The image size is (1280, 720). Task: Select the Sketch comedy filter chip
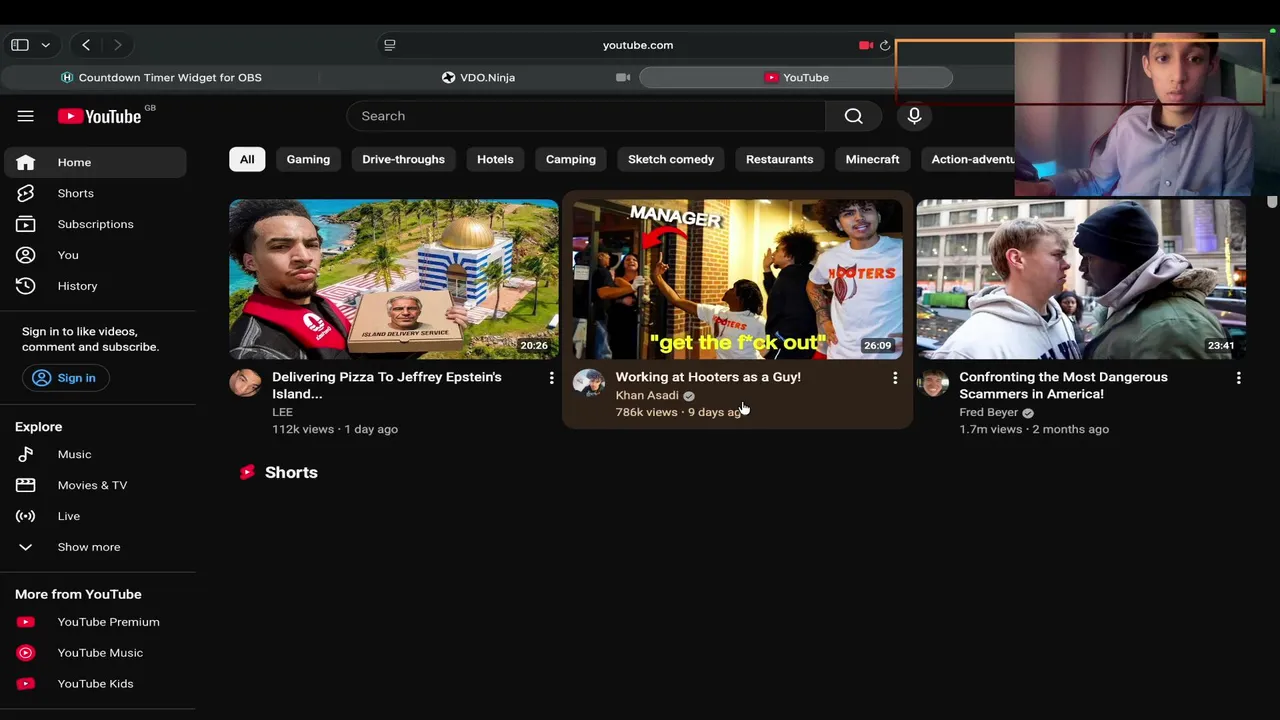[x=671, y=159]
